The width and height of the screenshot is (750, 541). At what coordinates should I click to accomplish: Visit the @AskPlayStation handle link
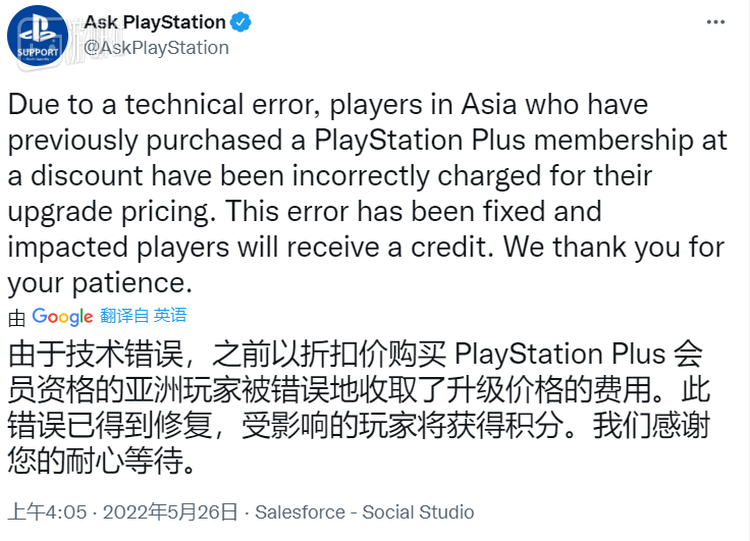click(x=156, y=48)
